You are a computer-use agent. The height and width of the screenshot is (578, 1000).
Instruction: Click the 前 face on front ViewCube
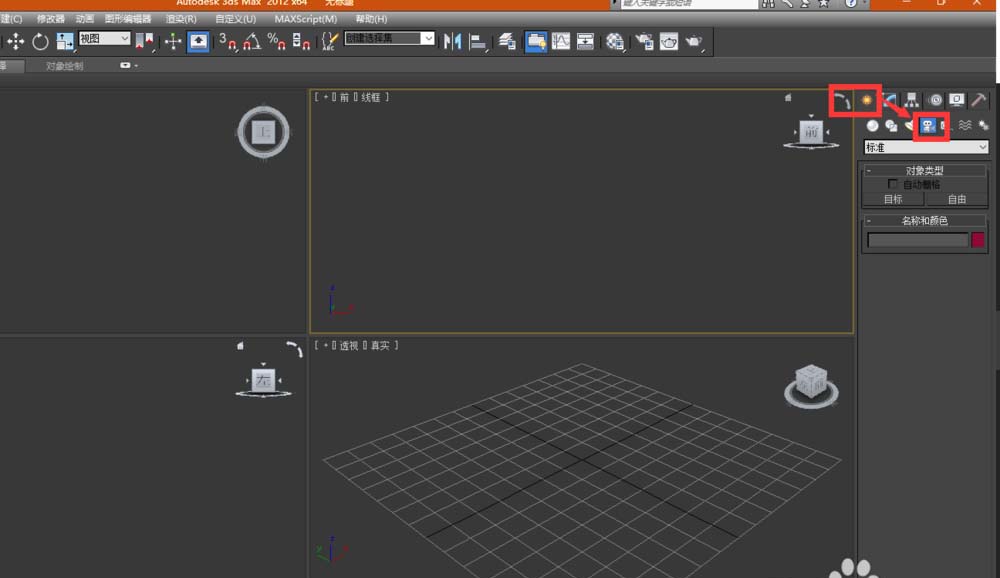coord(811,133)
